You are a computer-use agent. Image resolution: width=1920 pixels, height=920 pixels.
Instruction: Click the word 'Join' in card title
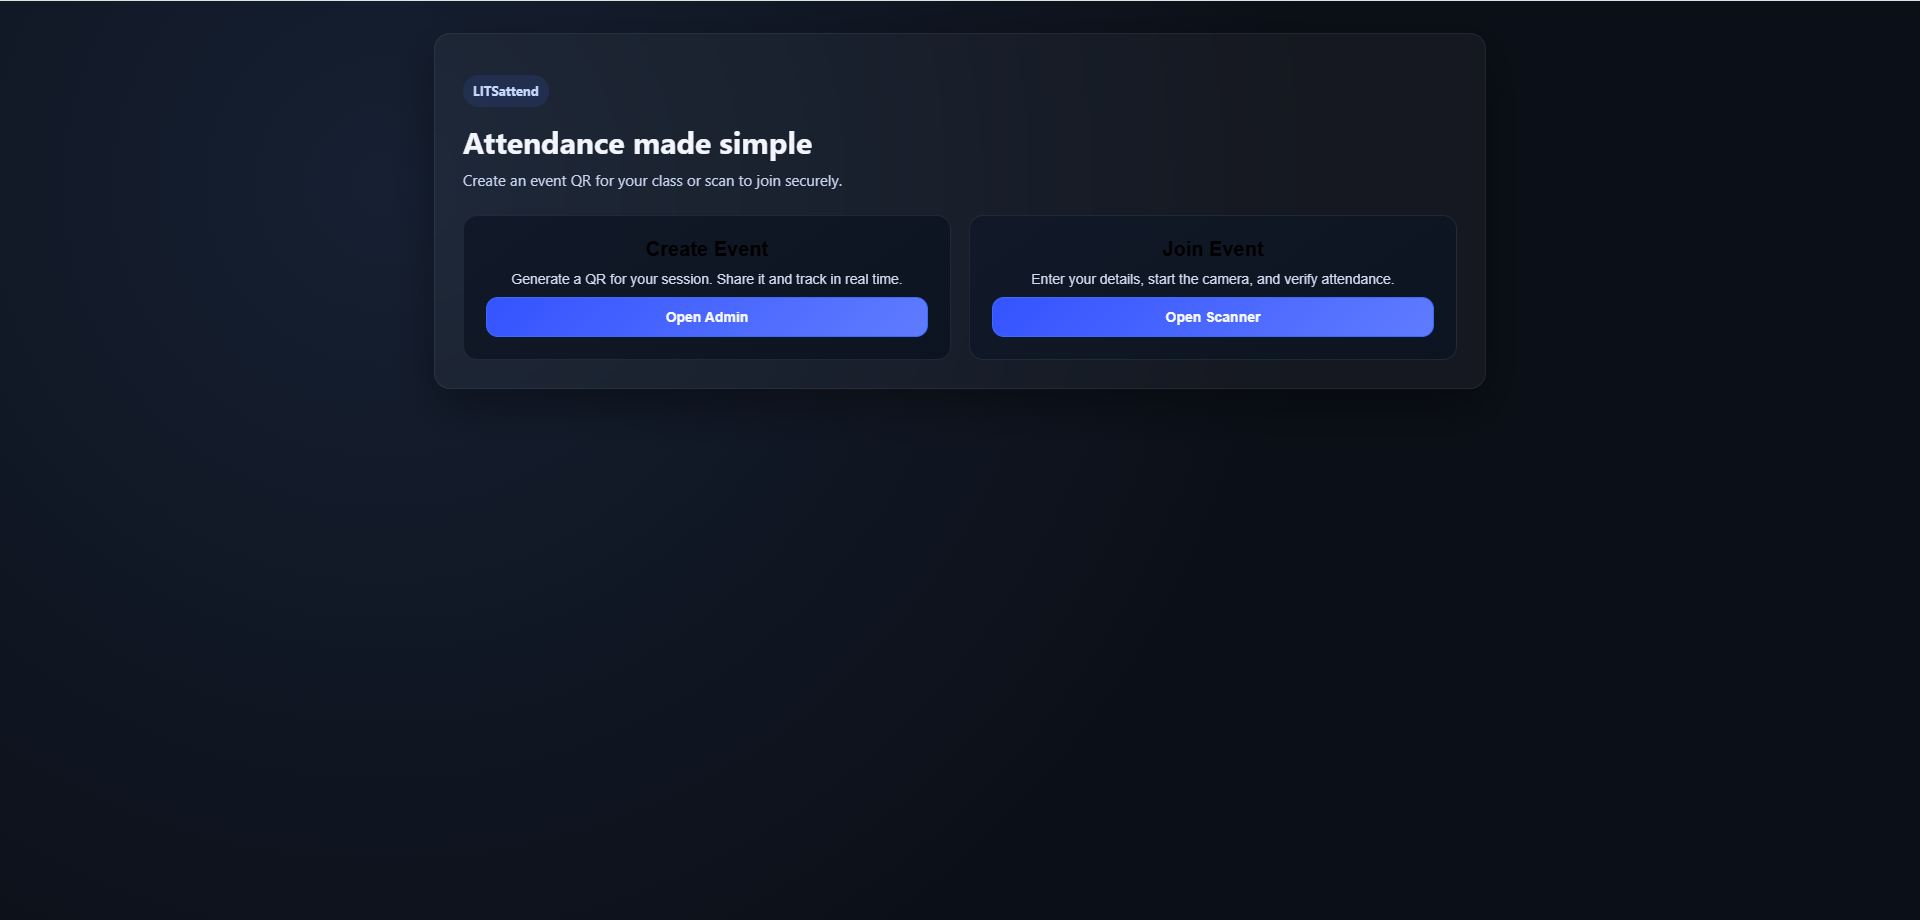click(x=1182, y=249)
